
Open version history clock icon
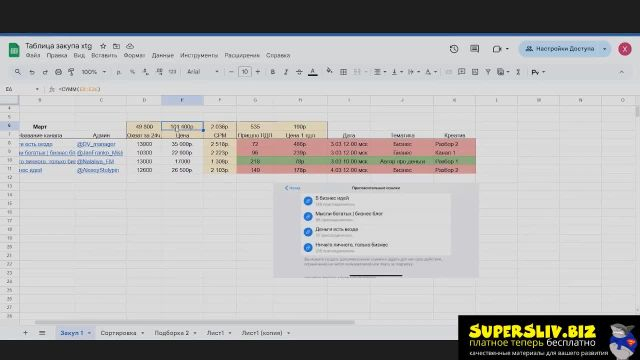tap(454, 49)
